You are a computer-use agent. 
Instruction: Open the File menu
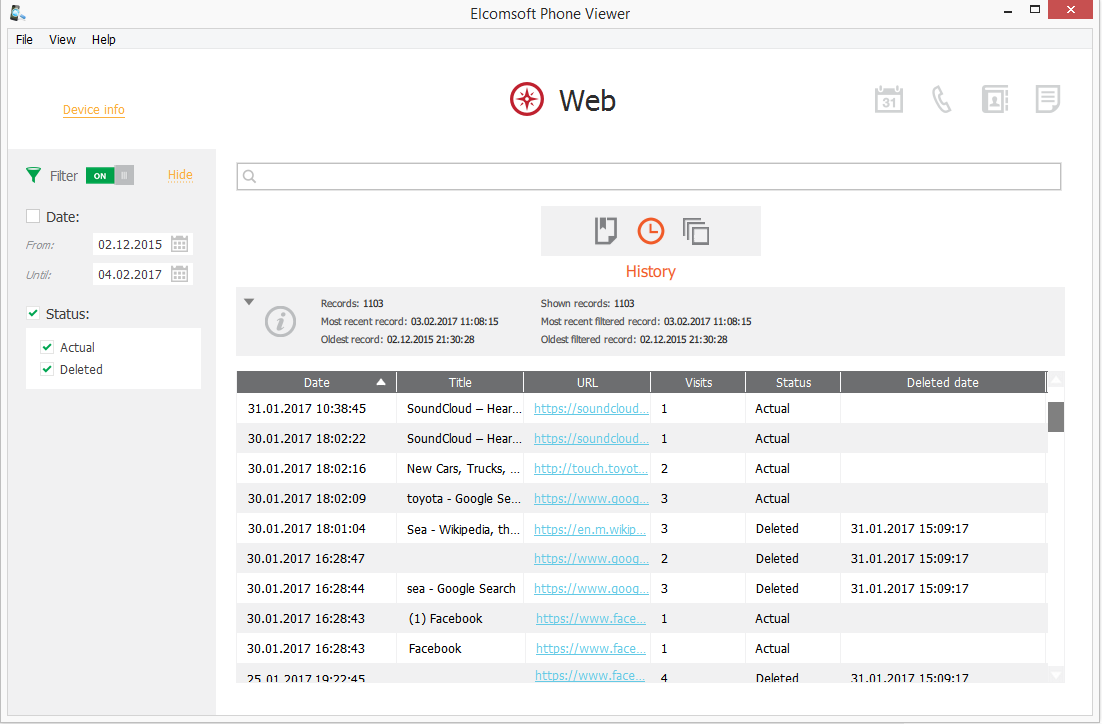24,39
